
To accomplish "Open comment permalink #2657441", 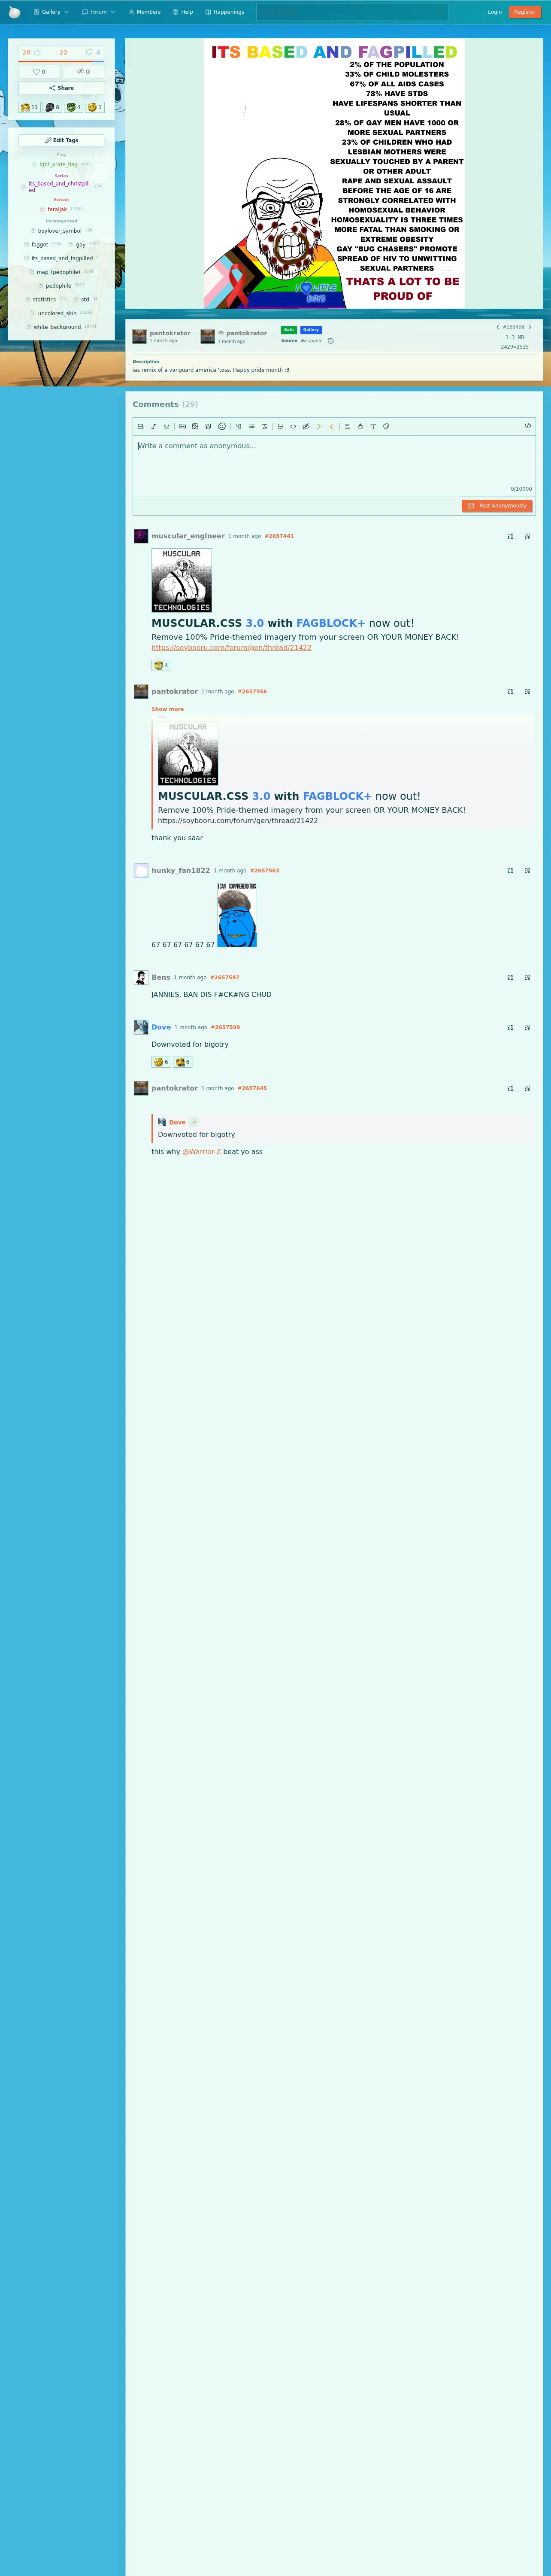I will click(x=279, y=536).
